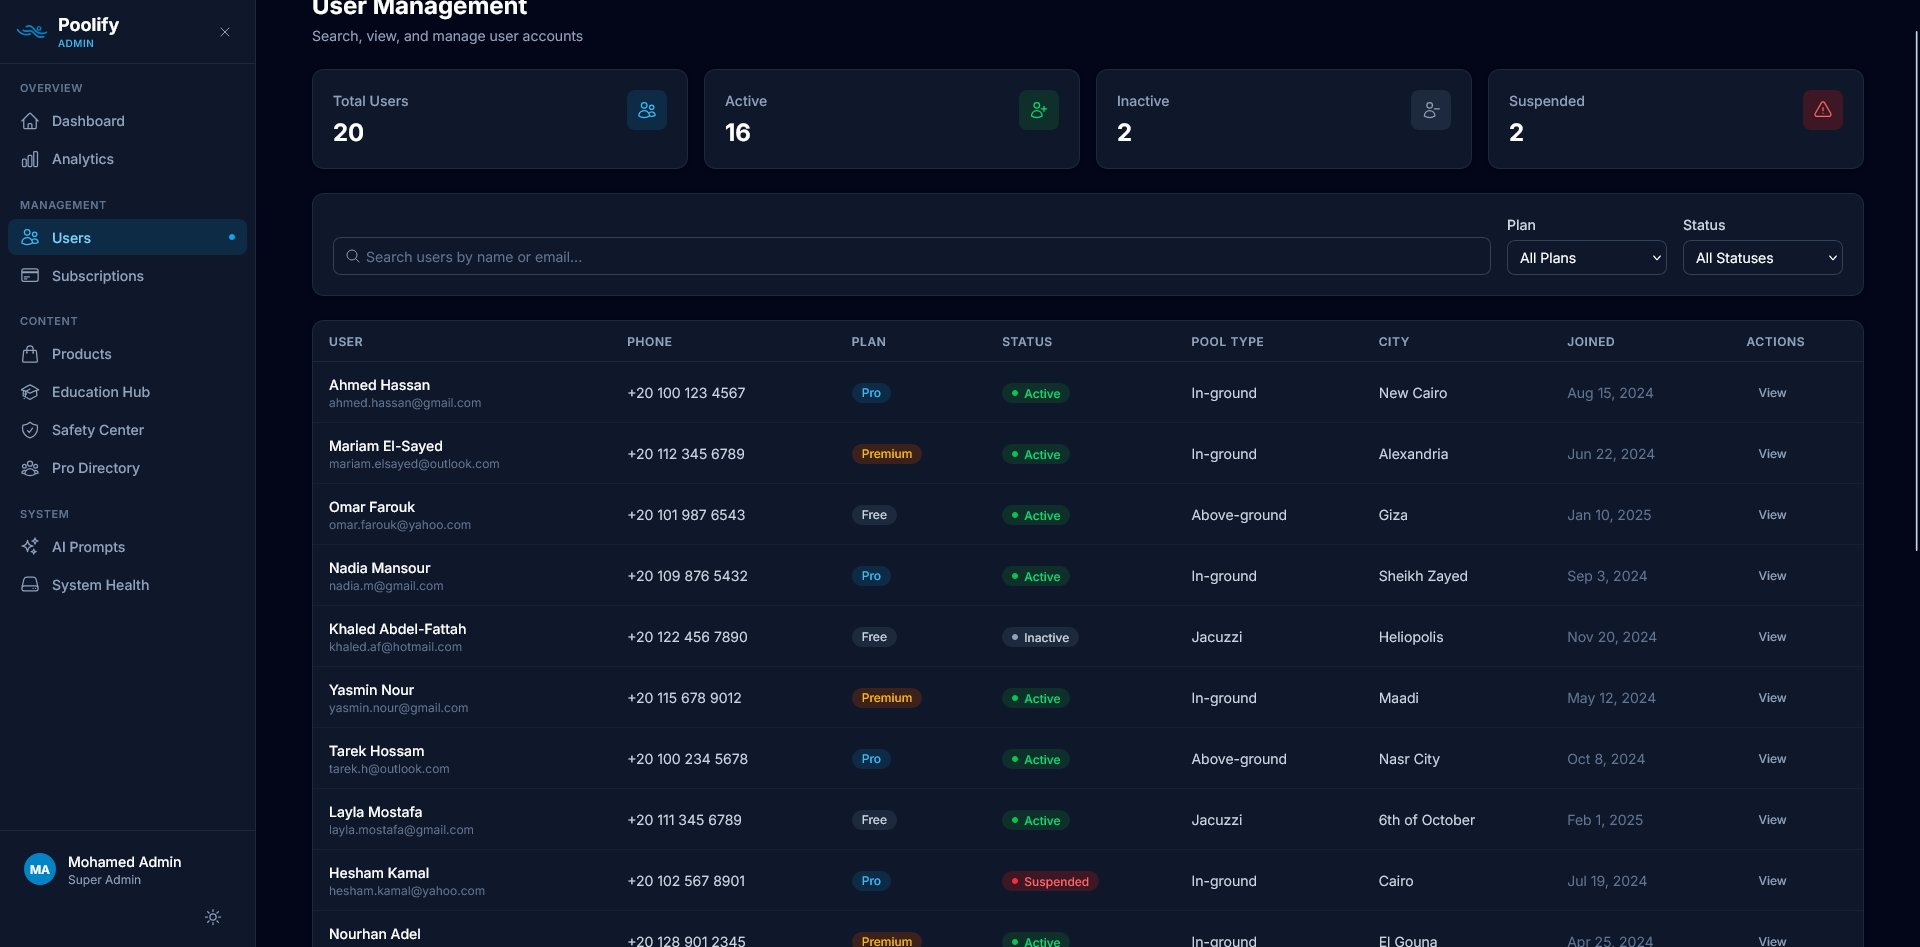Click the name Tarek Hossam

click(x=377, y=751)
